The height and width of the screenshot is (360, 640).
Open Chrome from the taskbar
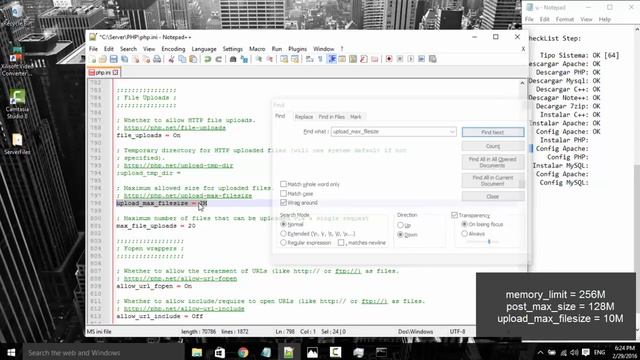[x=243, y=352]
